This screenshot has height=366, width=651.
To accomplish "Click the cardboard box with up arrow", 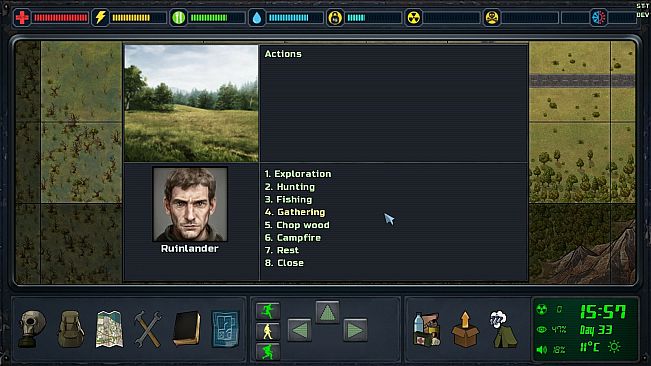I will 465,329.
